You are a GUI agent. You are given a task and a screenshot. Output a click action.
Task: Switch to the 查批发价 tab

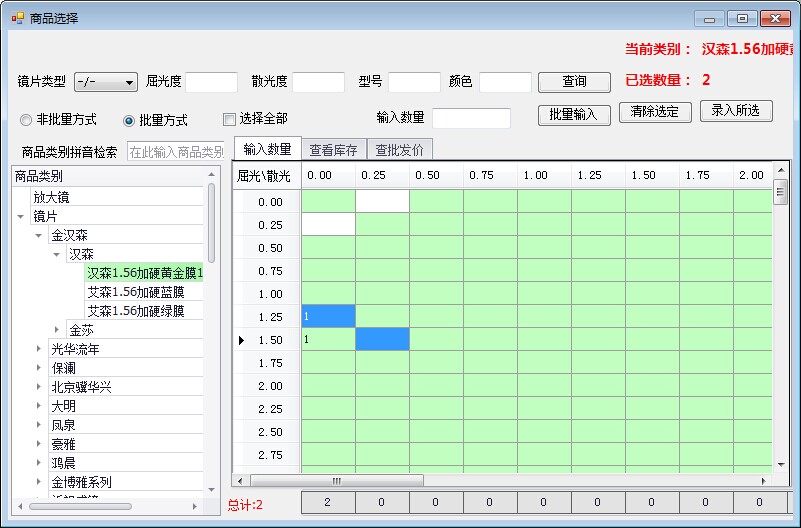pos(400,150)
